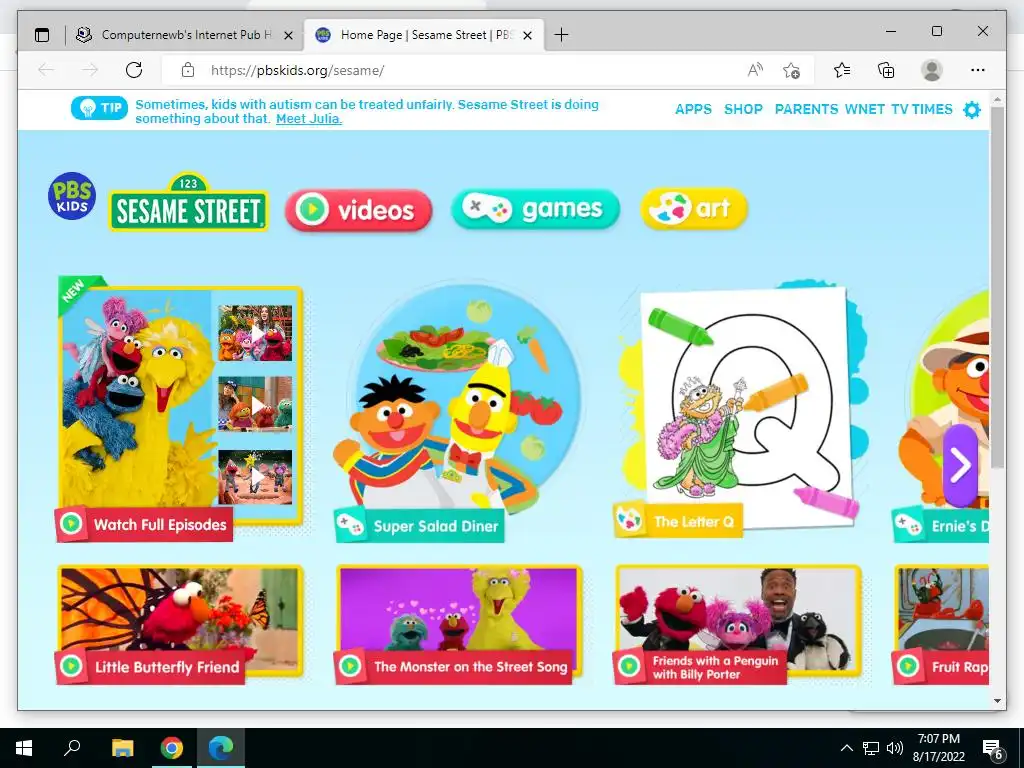Open the art section button
The image size is (1024, 768).
(x=694, y=208)
